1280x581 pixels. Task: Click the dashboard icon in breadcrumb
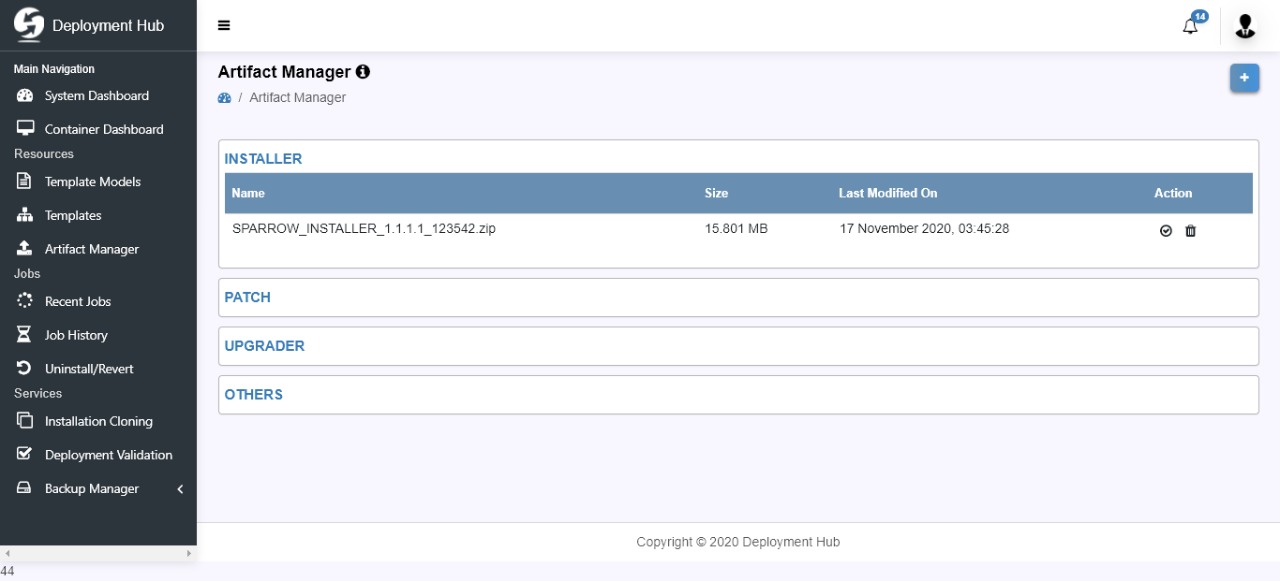click(x=225, y=98)
